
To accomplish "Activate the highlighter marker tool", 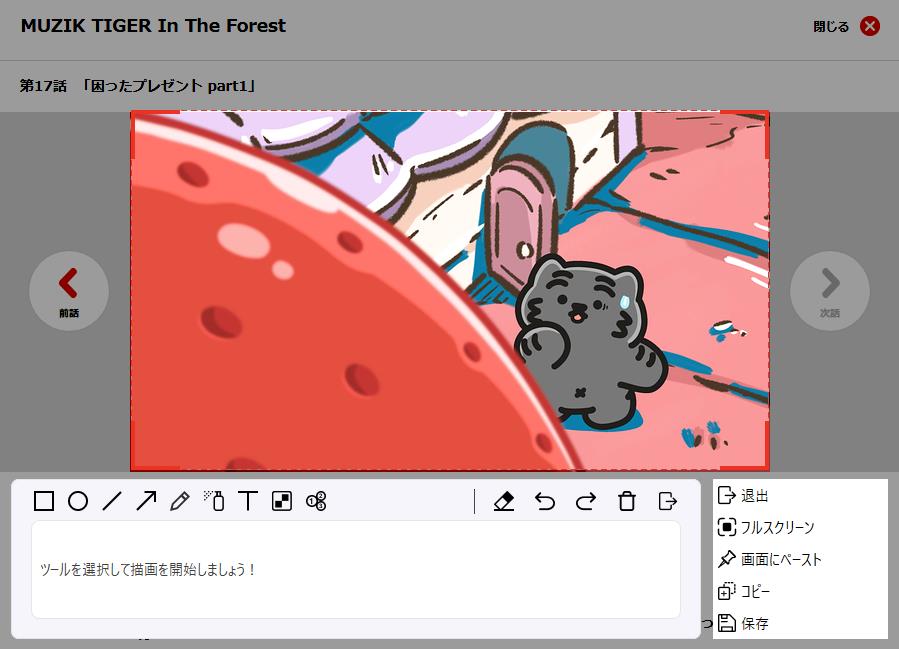I will pos(214,501).
